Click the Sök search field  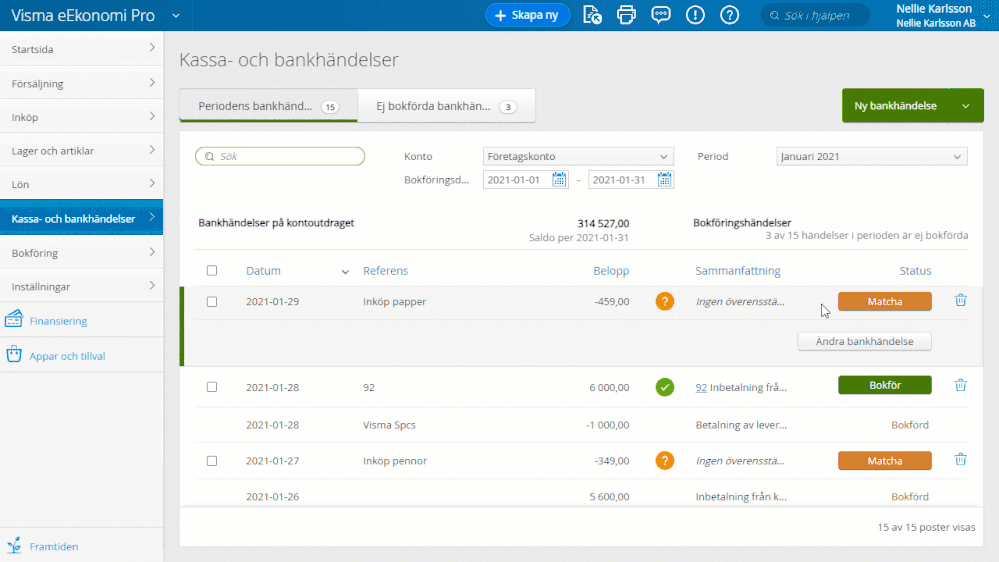280,157
